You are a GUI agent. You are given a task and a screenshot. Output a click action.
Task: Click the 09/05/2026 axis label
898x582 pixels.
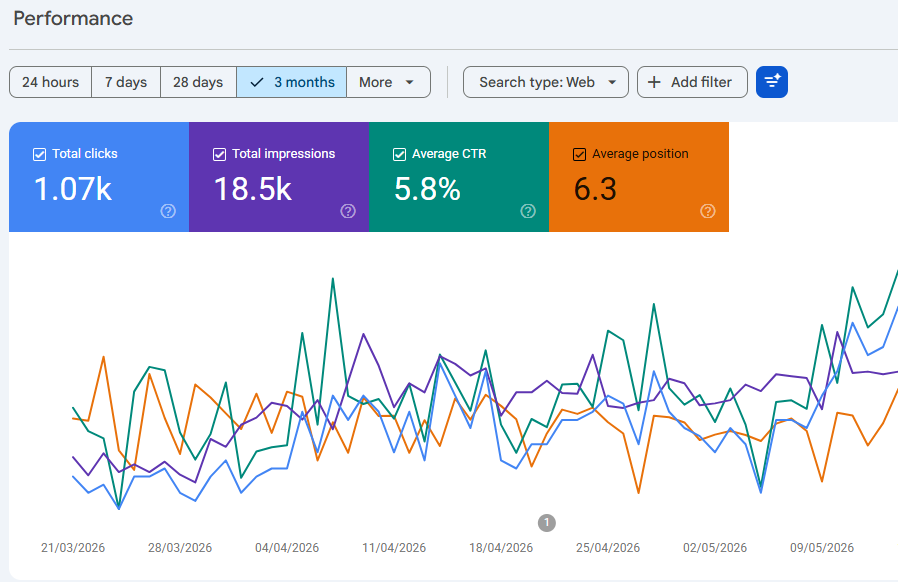click(822, 548)
